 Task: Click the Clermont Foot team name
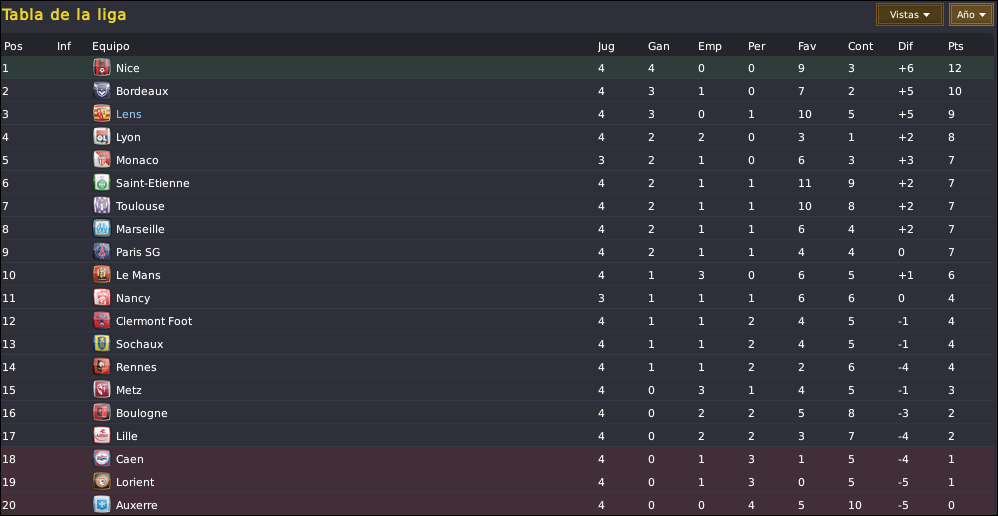click(x=154, y=321)
